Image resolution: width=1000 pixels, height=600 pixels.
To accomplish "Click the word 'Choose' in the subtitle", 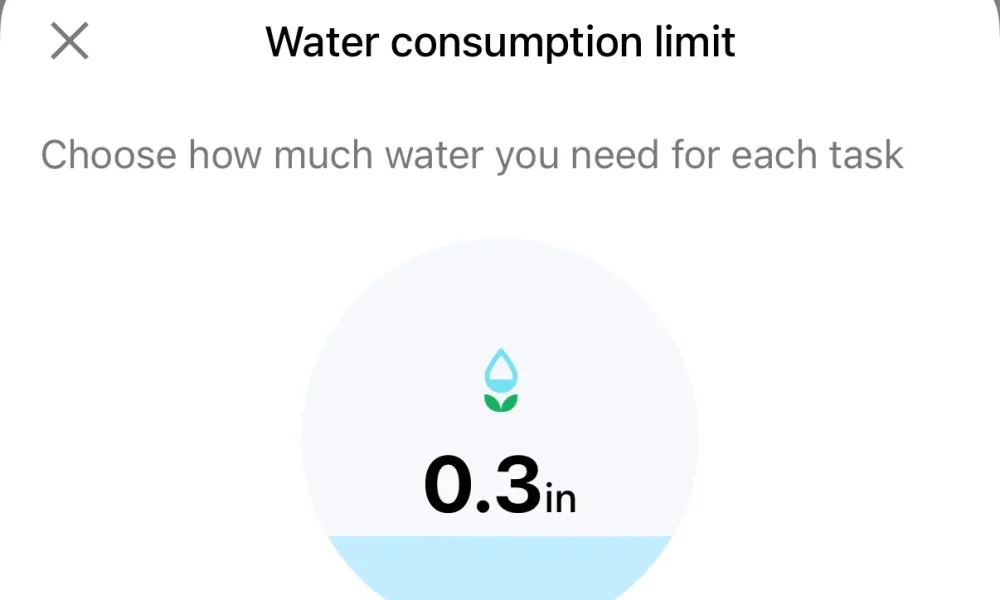I will [109, 156].
